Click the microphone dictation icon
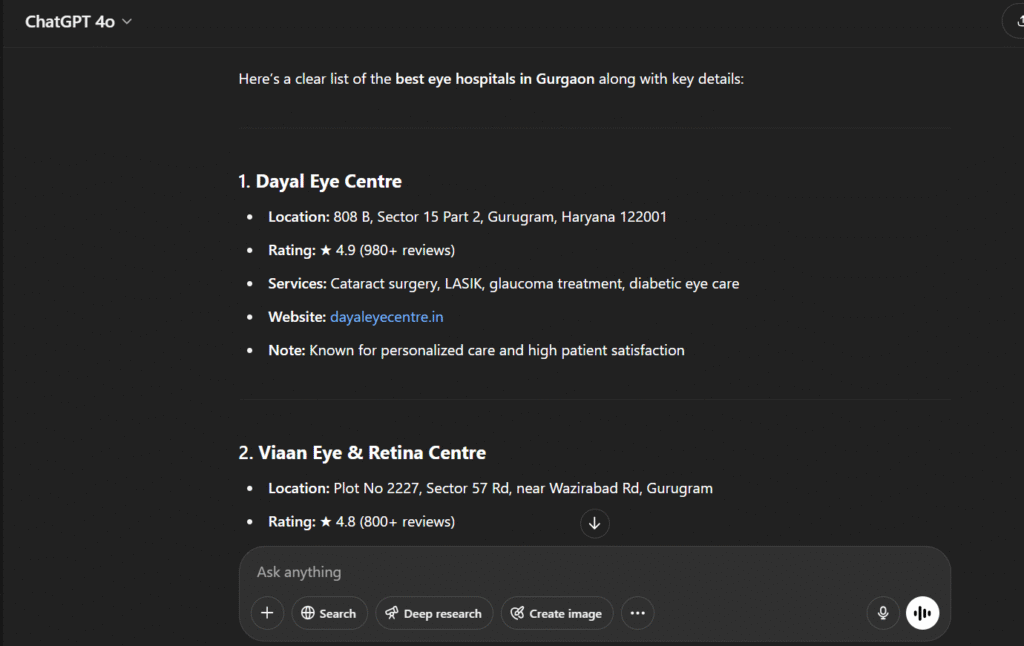Screen dimensions: 1024x646 coord(883,613)
